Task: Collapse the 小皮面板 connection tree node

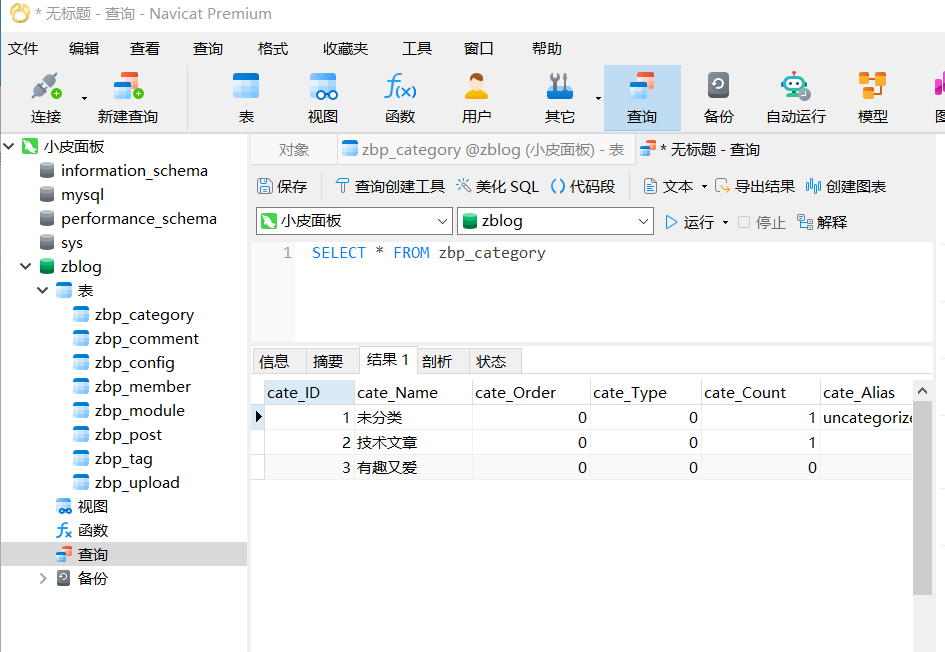Action: click(x=9, y=146)
